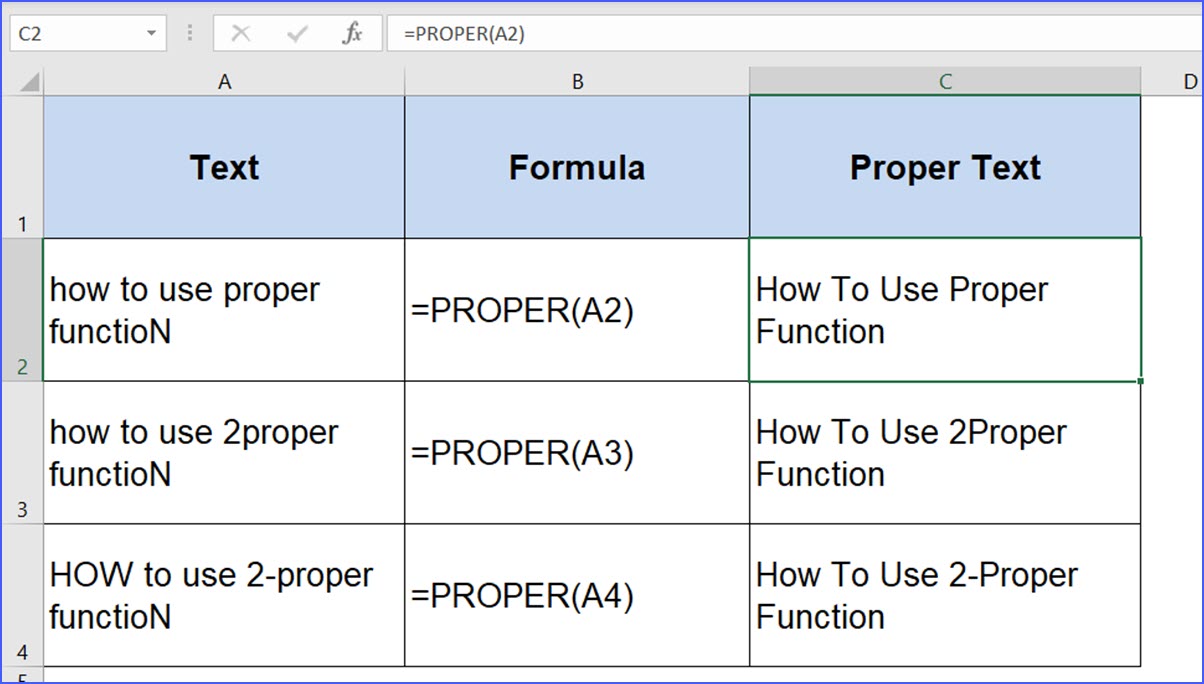1204x684 pixels.
Task: Click the Insert Function fx icon
Action: pos(353,32)
